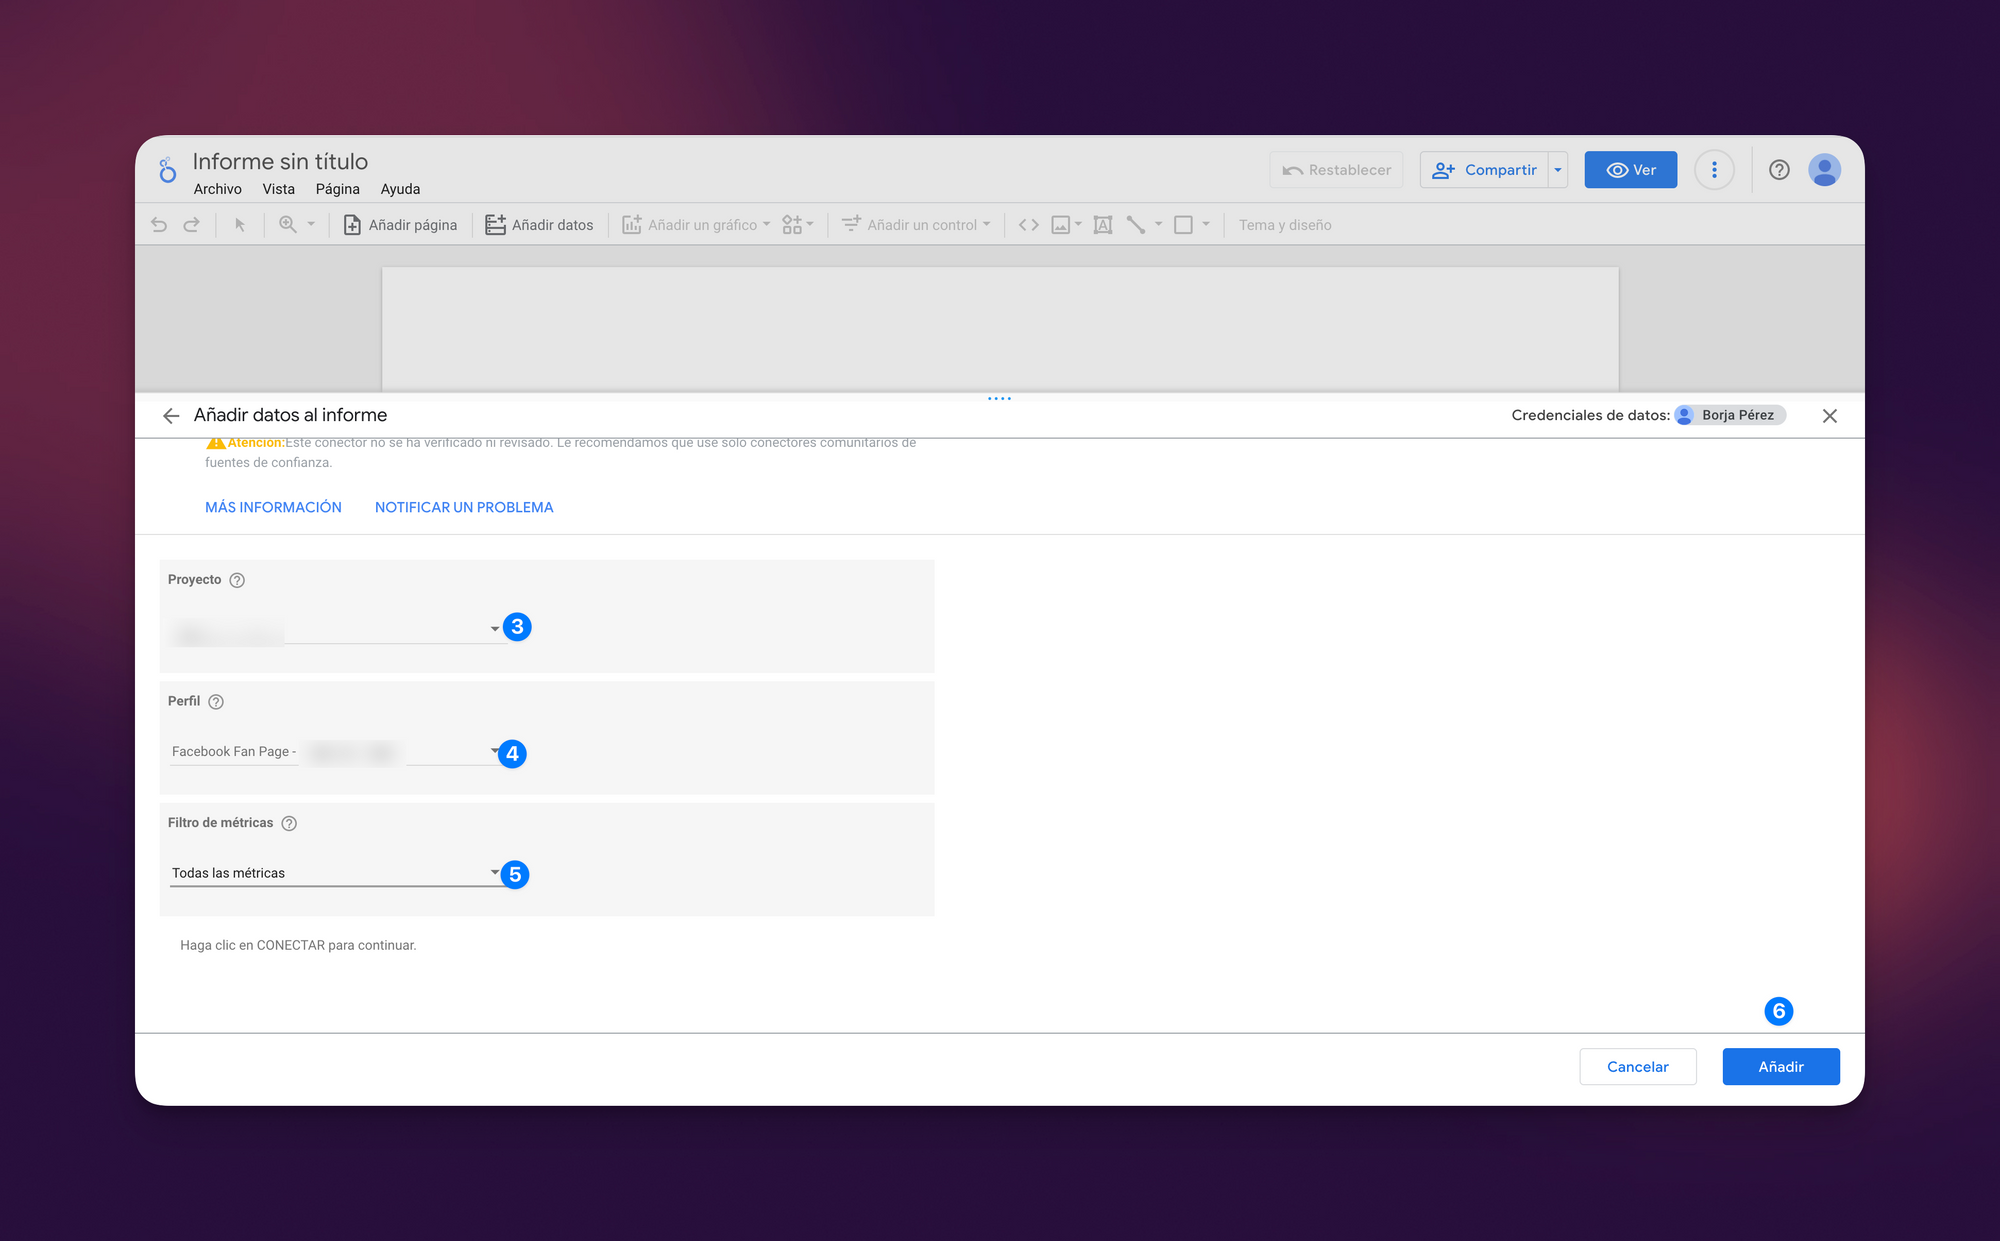Select the rectangle shape tool
This screenshot has width=2000, height=1241.
click(x=1183, y=225)
